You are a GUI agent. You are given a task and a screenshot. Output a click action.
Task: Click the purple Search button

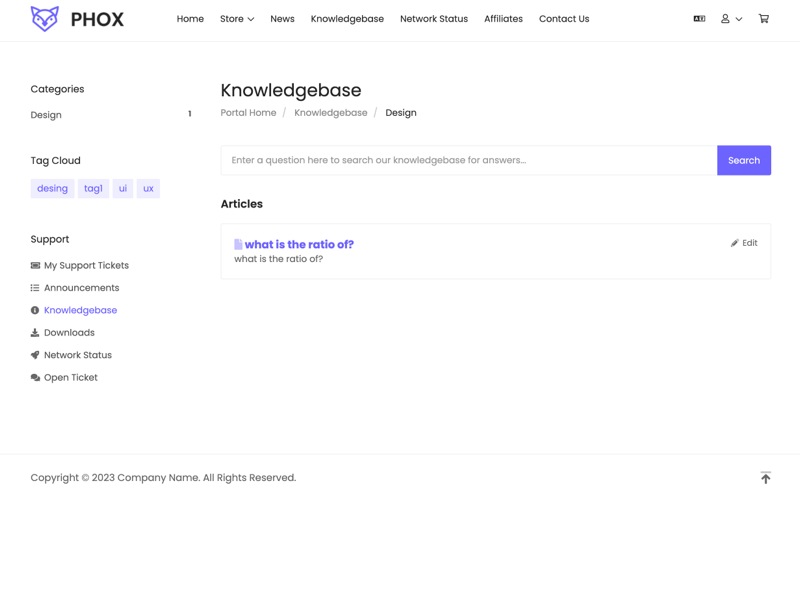coord(743,160)
